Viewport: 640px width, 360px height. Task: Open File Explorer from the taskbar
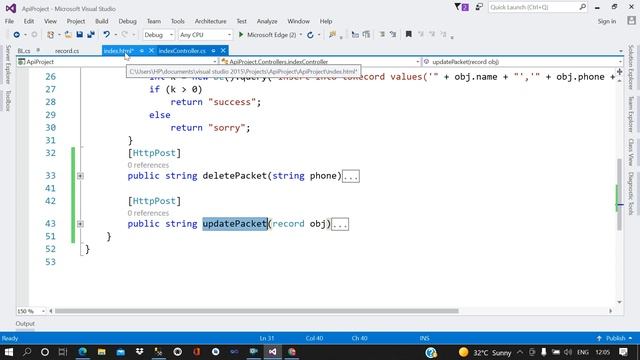click(102, 352)
